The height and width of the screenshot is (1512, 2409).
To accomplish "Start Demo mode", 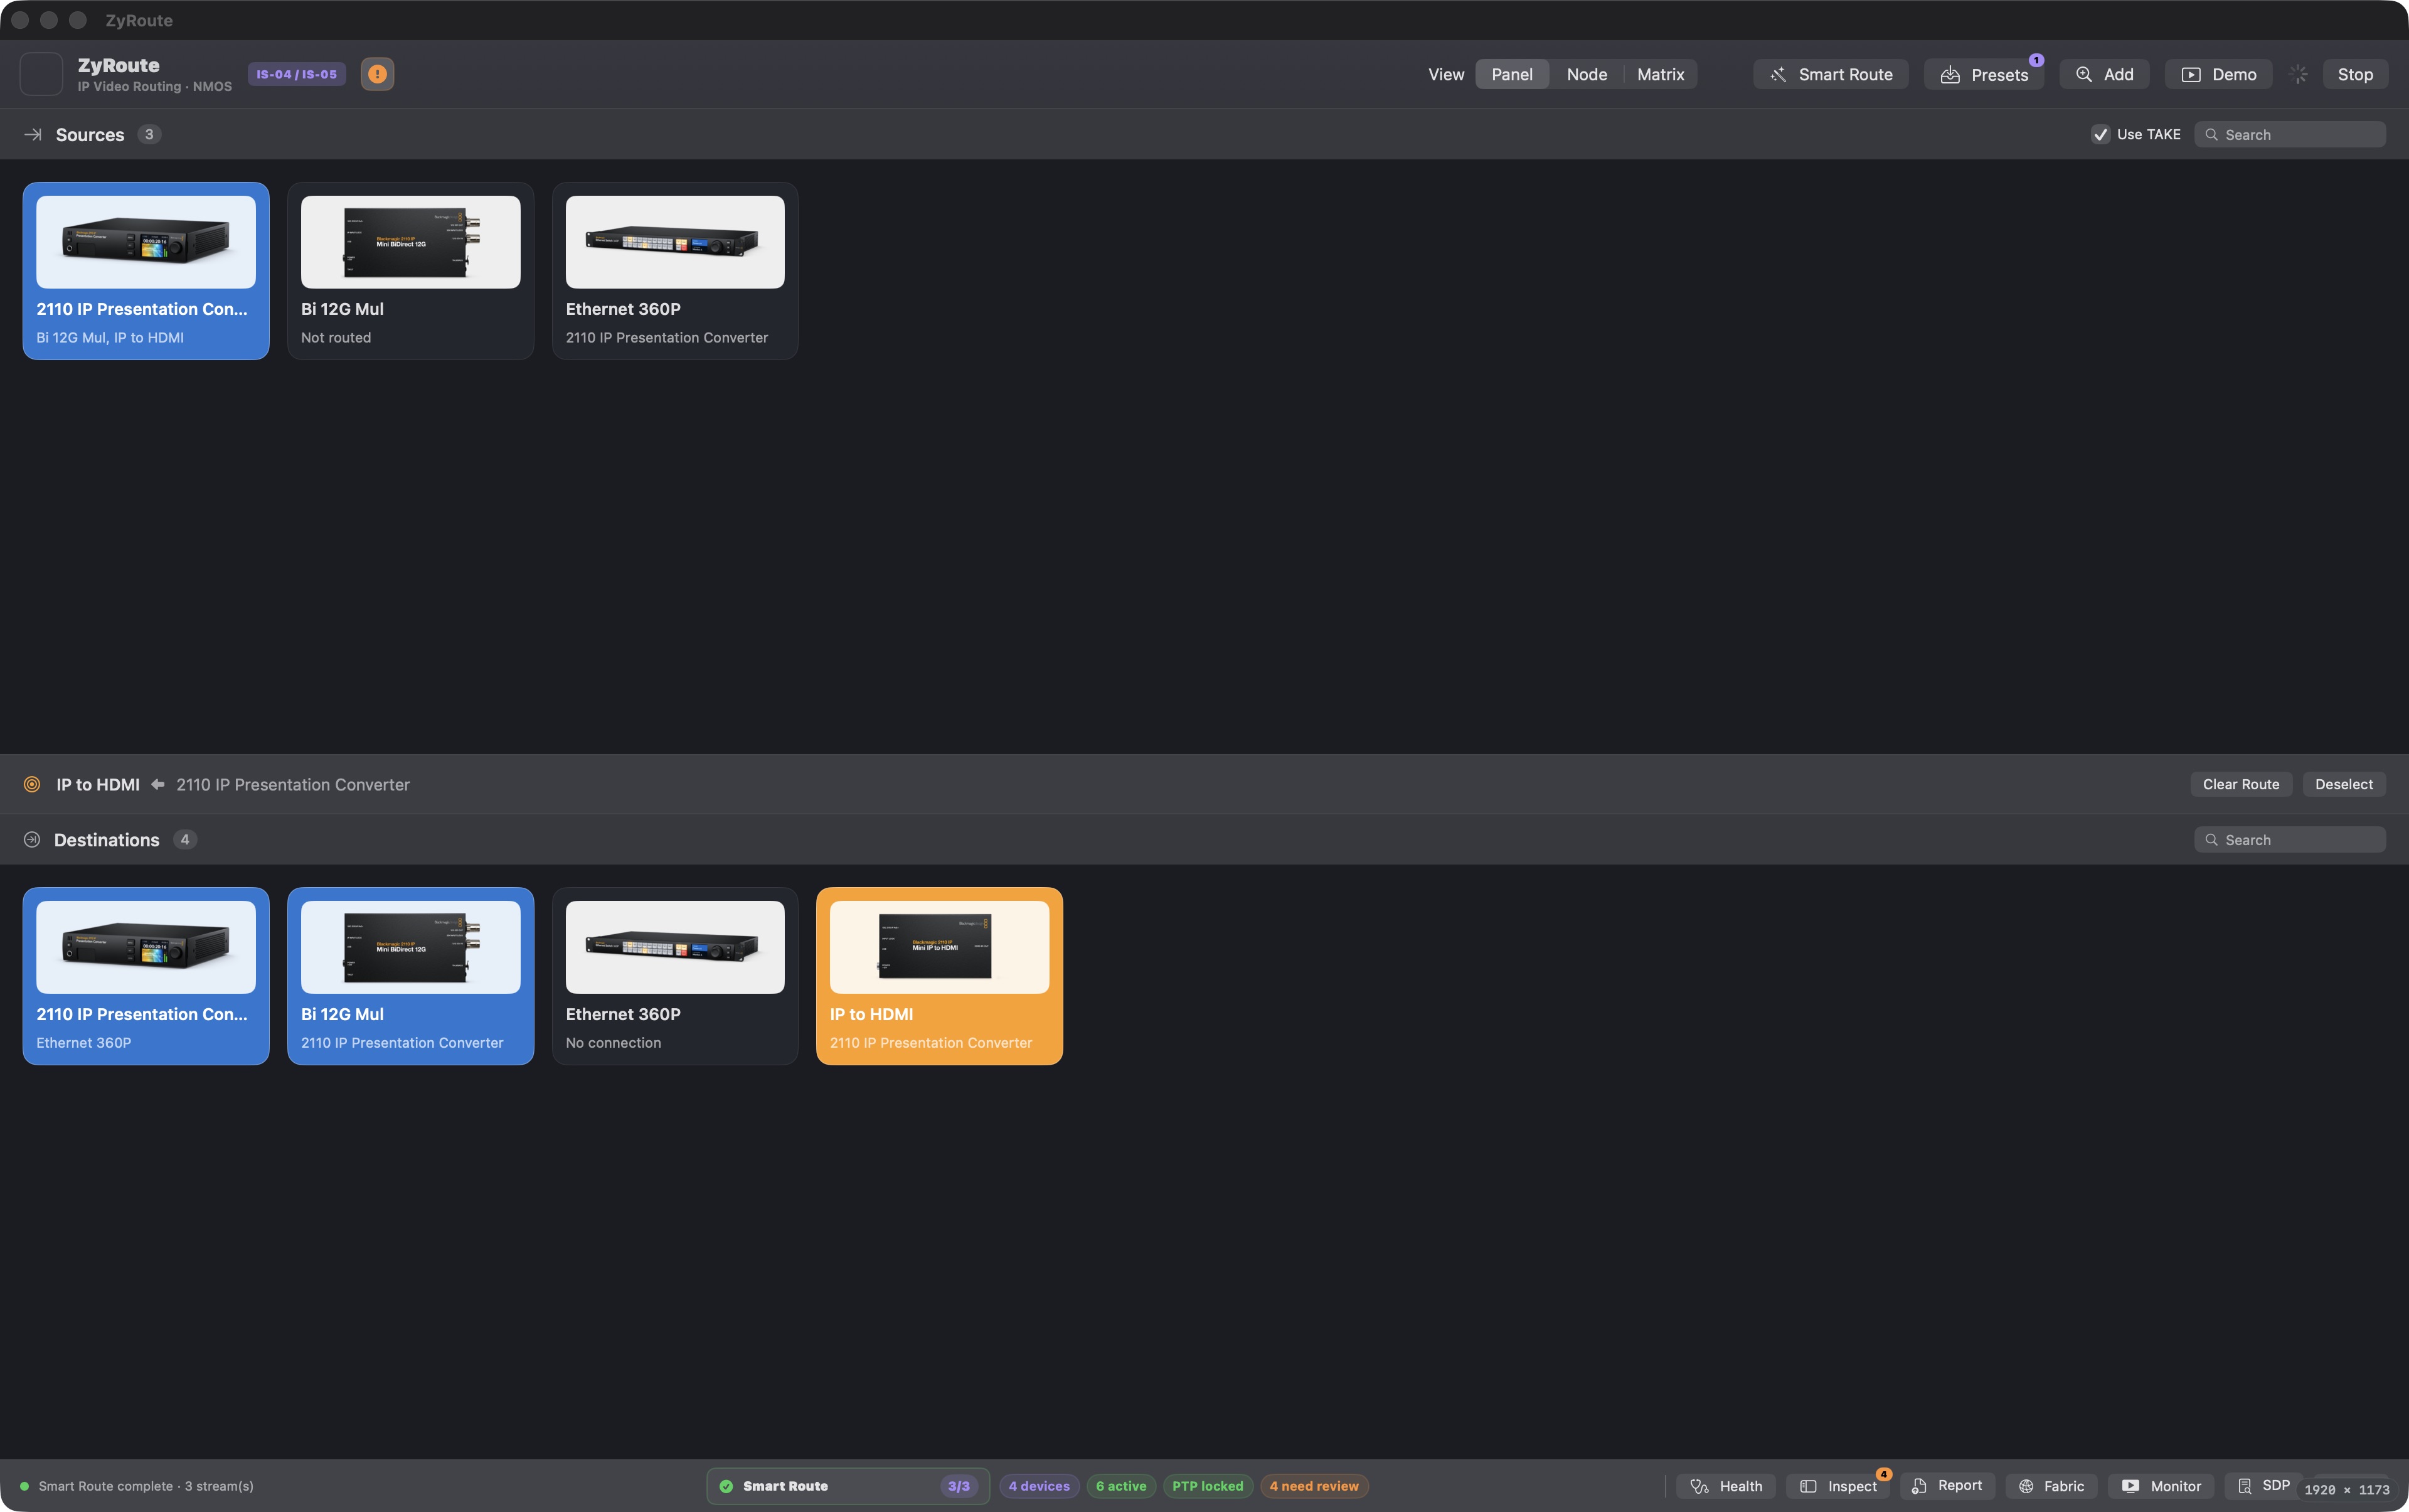I will [2218, 74].
